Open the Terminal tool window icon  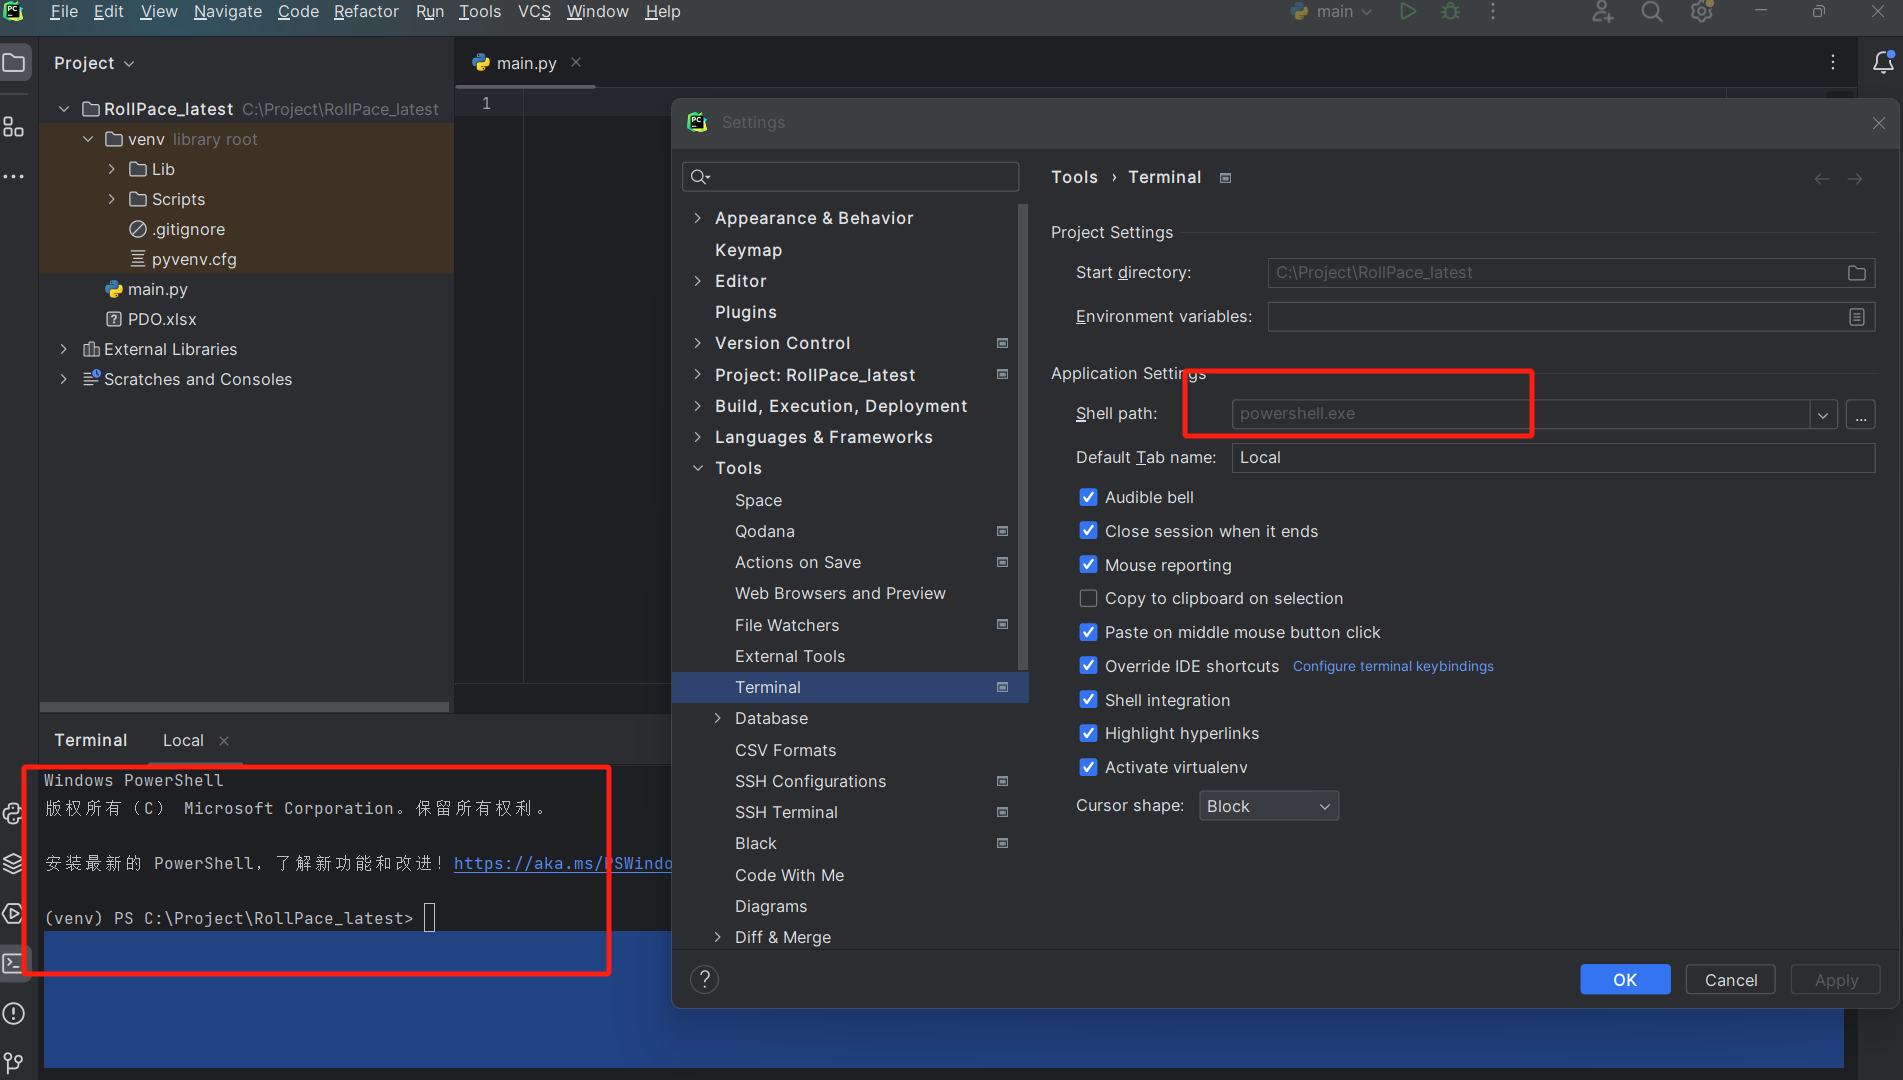coord(14,962)
